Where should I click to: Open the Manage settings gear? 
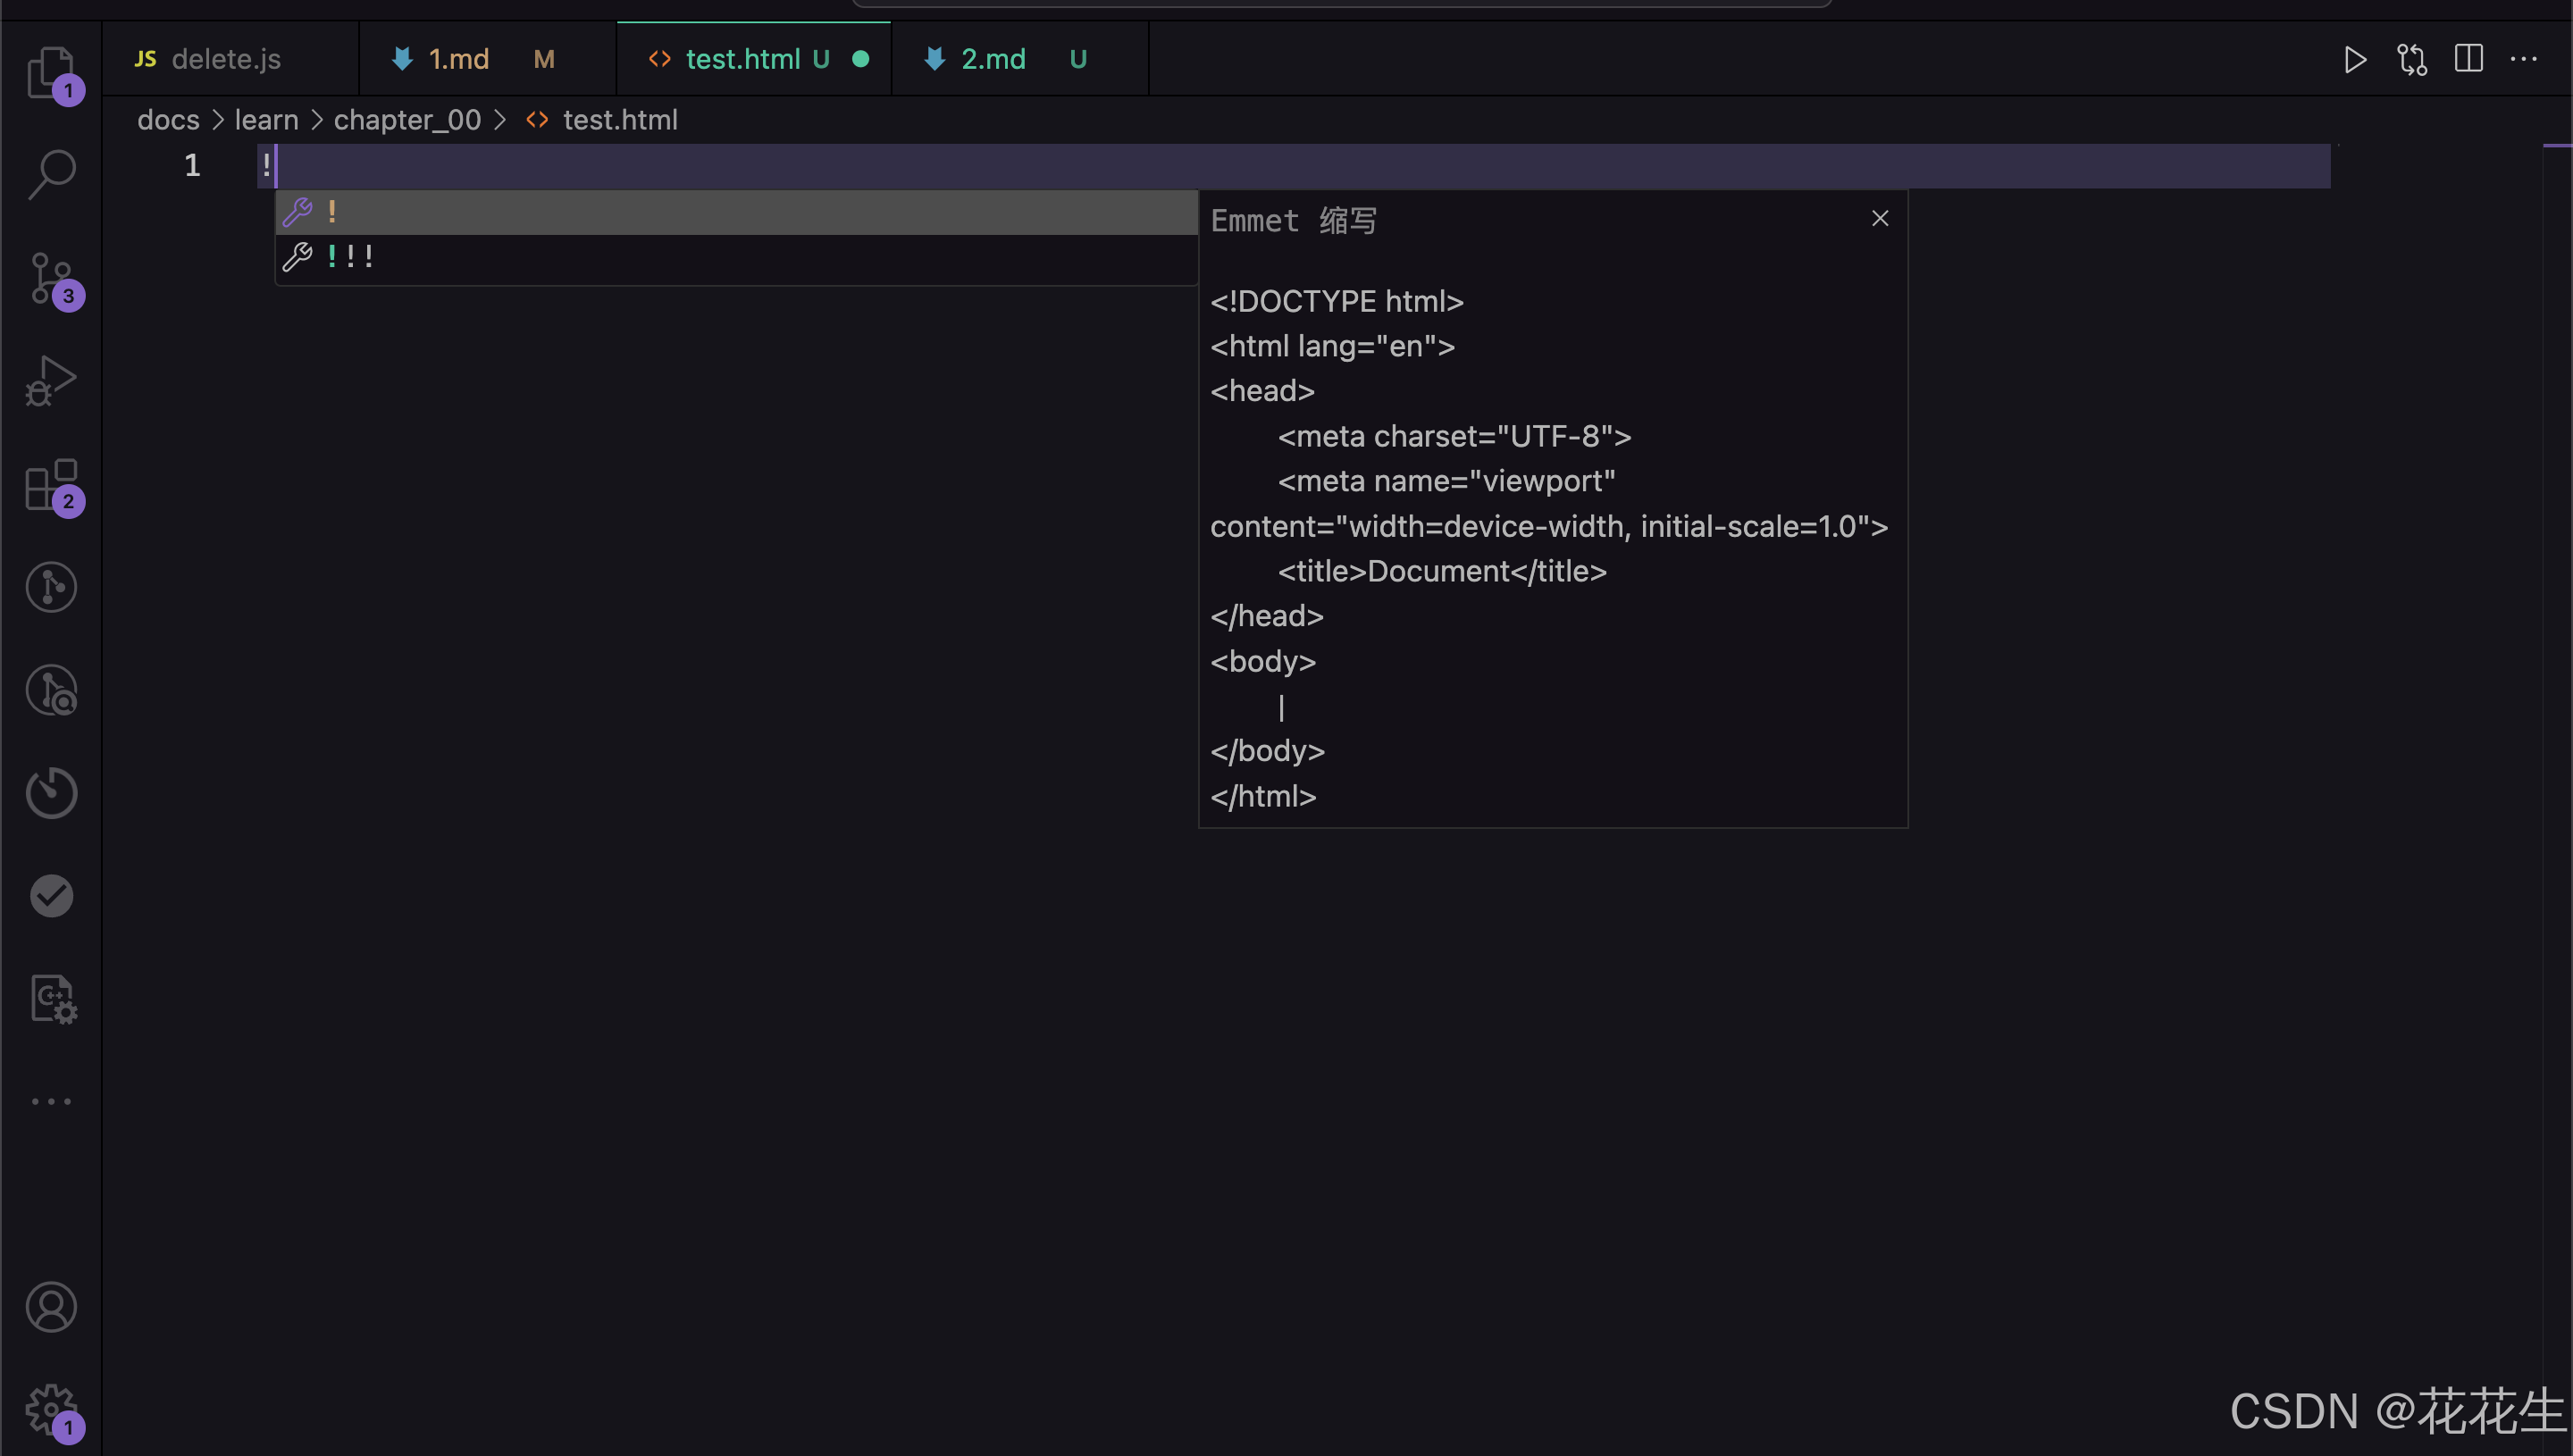(x=50, y=1410)
